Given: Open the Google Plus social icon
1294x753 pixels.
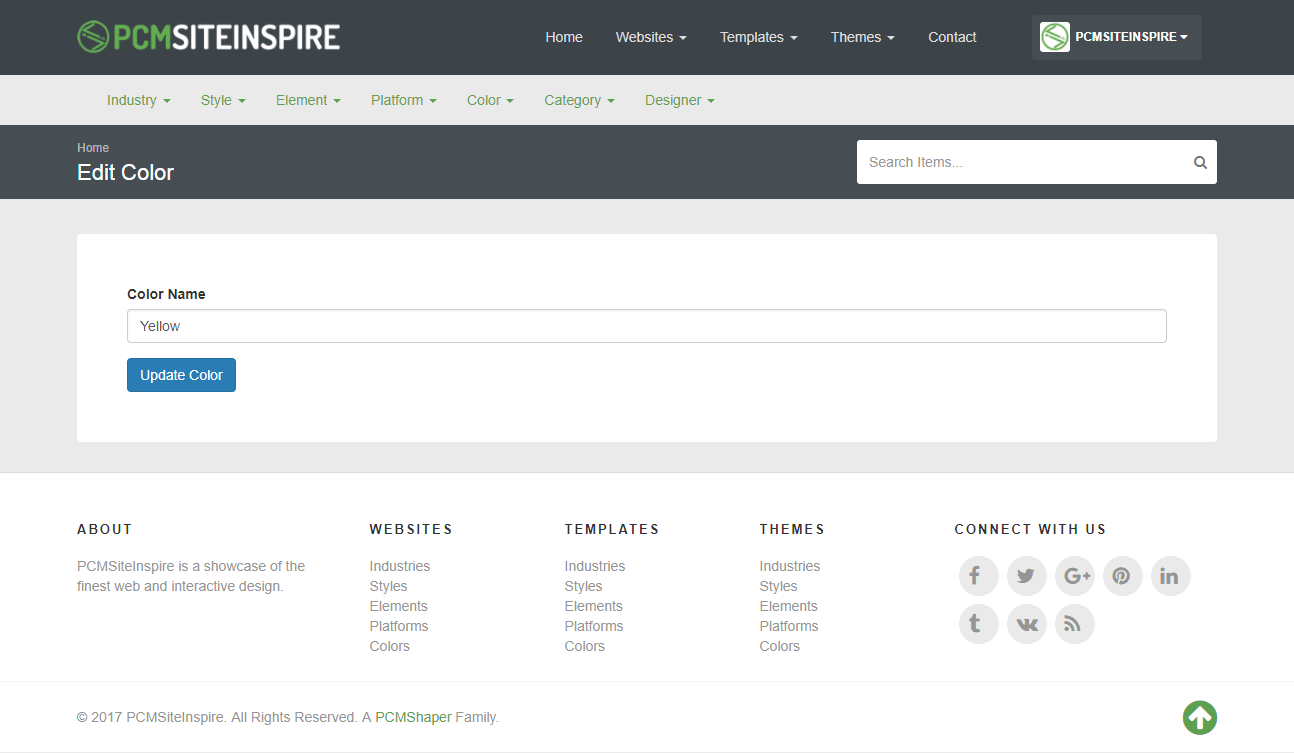Looking at the screenshot, I should [1074, 576].
